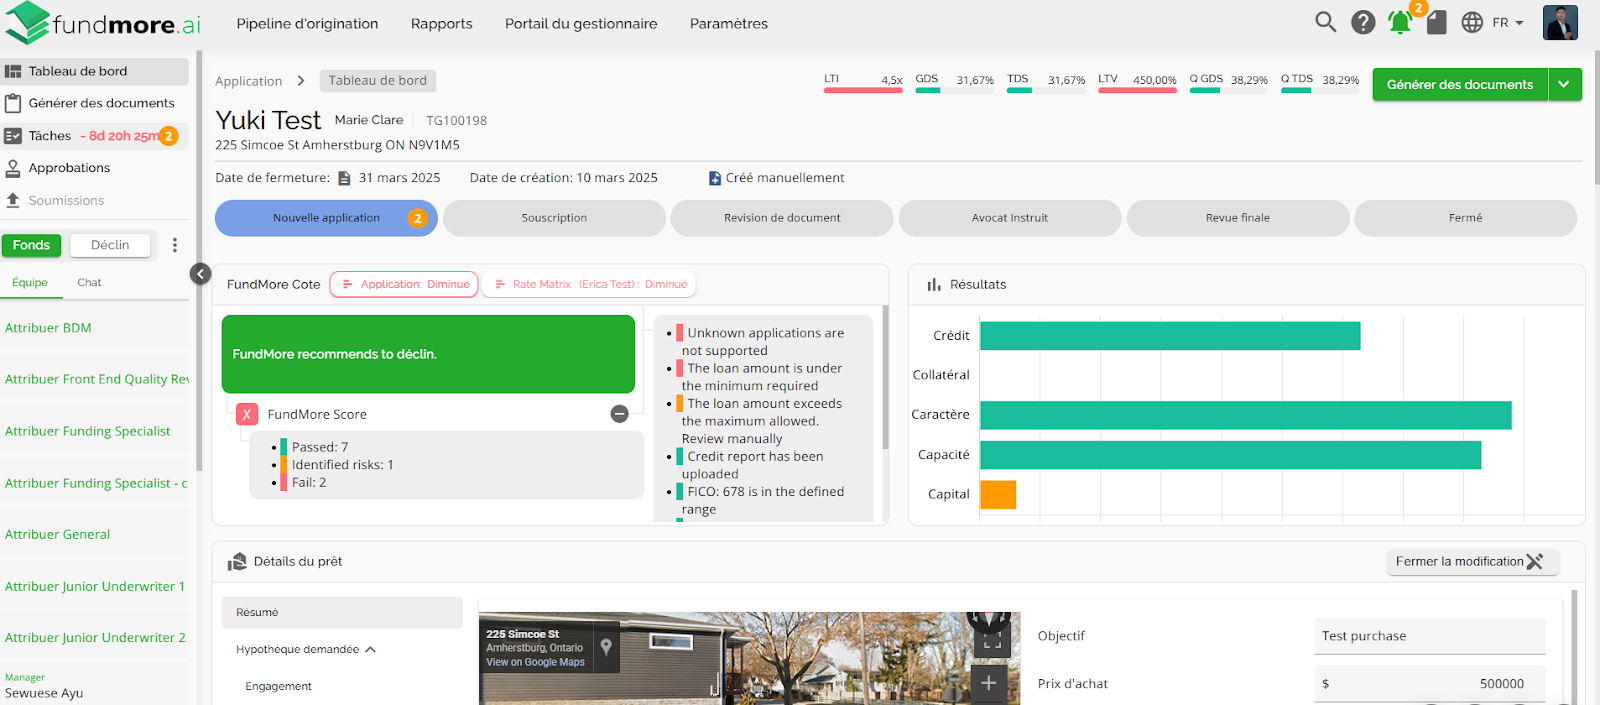The width and height of the screenshot is (1600, 705).
Task: Select the Revision de document stage
Action: tap(782, 218)
